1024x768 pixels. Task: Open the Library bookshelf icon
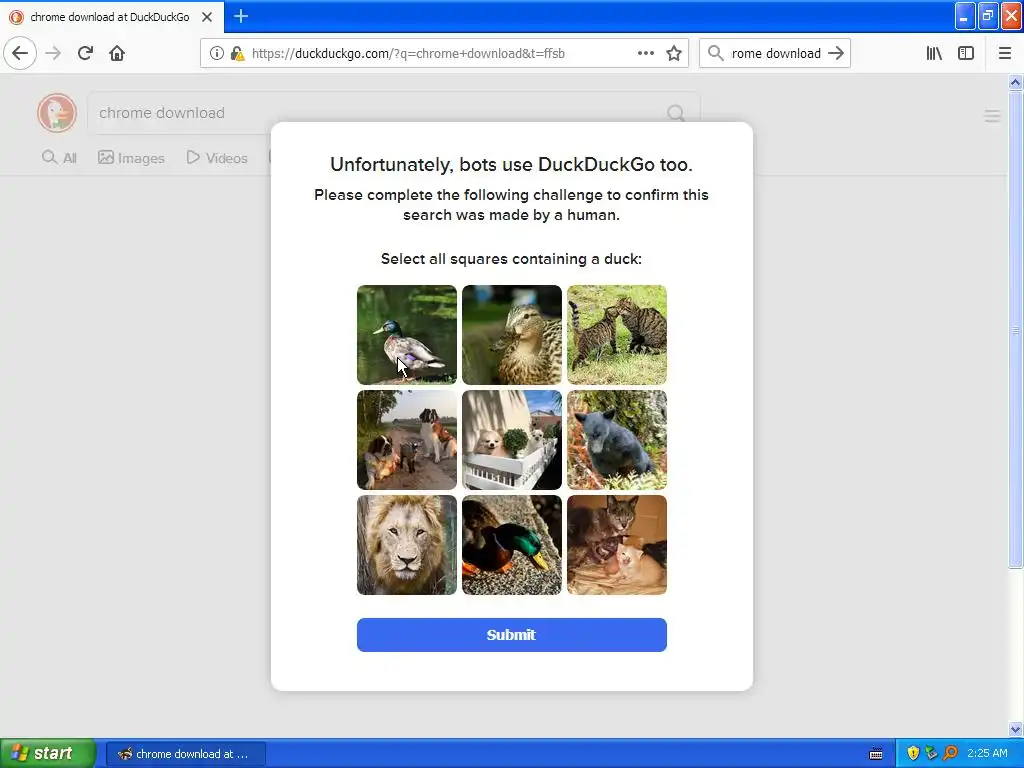tap(934, 53)
